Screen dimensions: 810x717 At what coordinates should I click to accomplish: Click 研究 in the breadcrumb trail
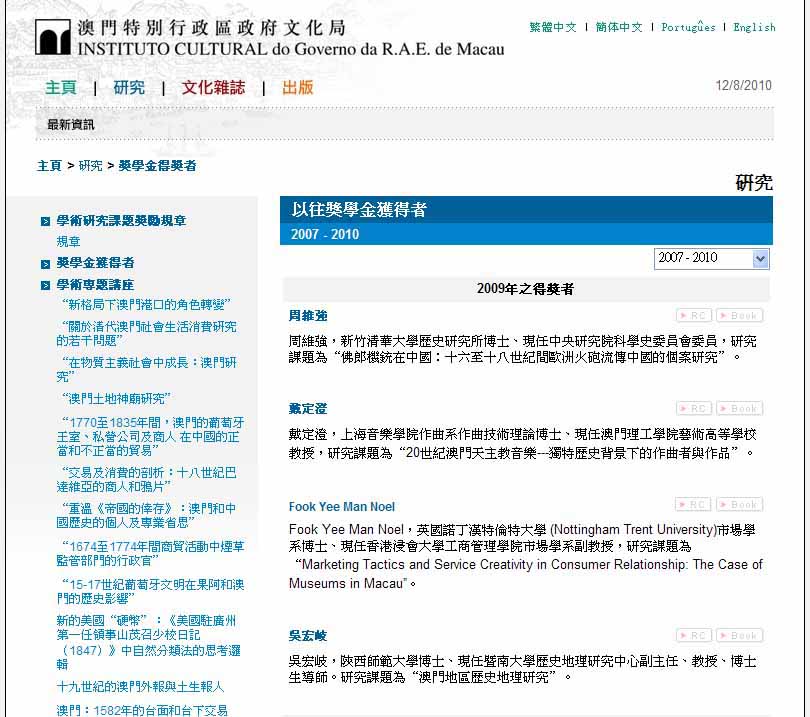90,165
